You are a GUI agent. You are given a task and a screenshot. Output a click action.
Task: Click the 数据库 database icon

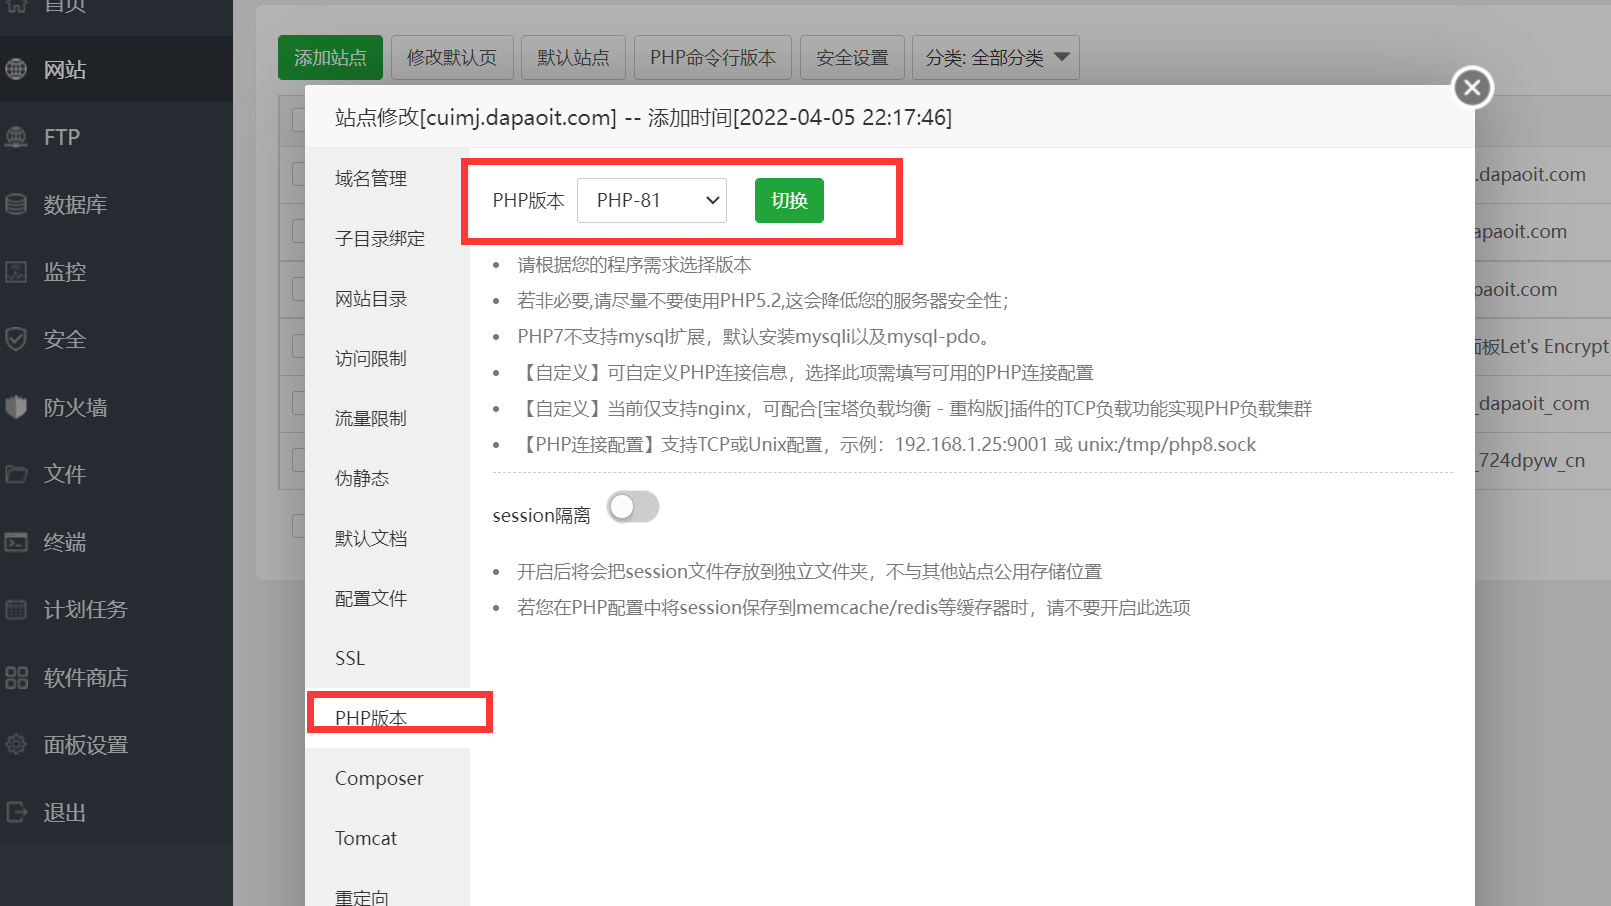pyautogui.click(x=16, y=204)
